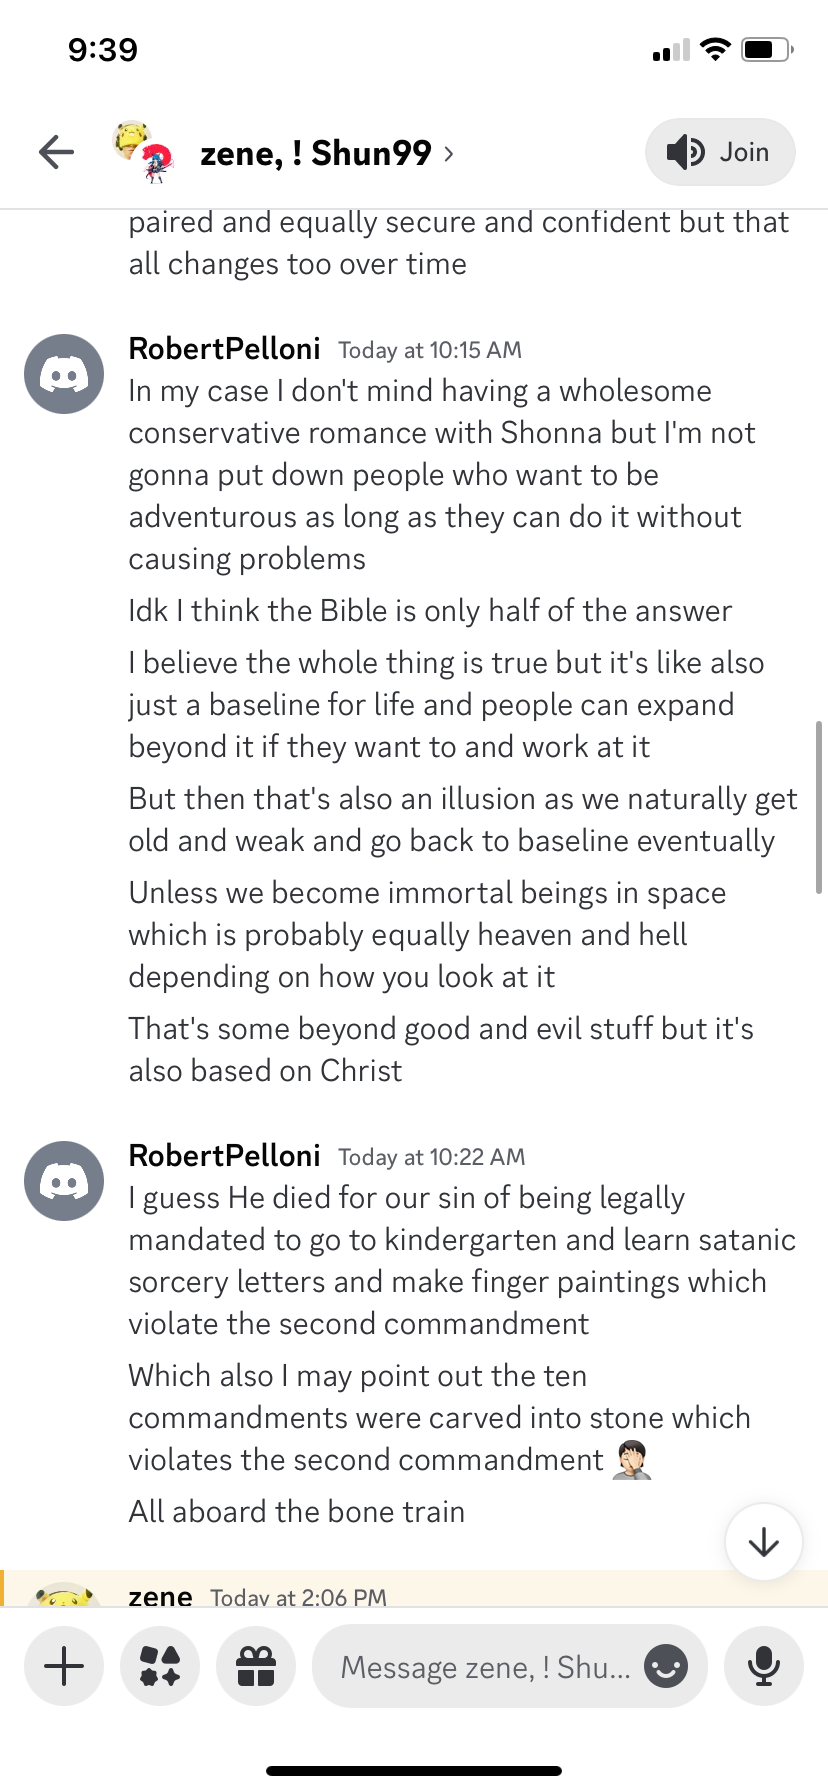Tap the facepalm emoji in message
Screen dimensions: 828x1792
click(634, 1460)
